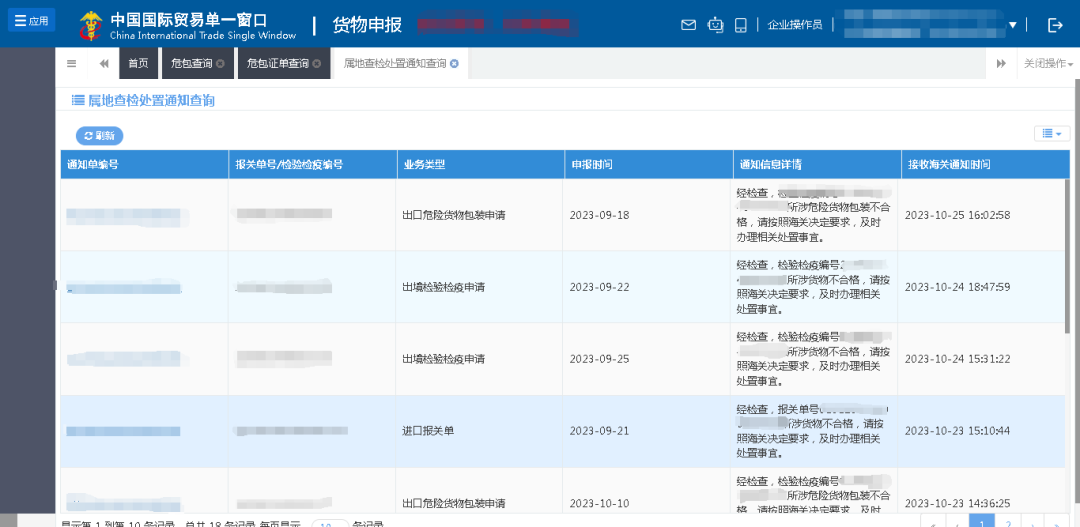Viewport: 1080px width, 527px height.
Task: Click the 业务类型 column header
Action: point(480,165)
